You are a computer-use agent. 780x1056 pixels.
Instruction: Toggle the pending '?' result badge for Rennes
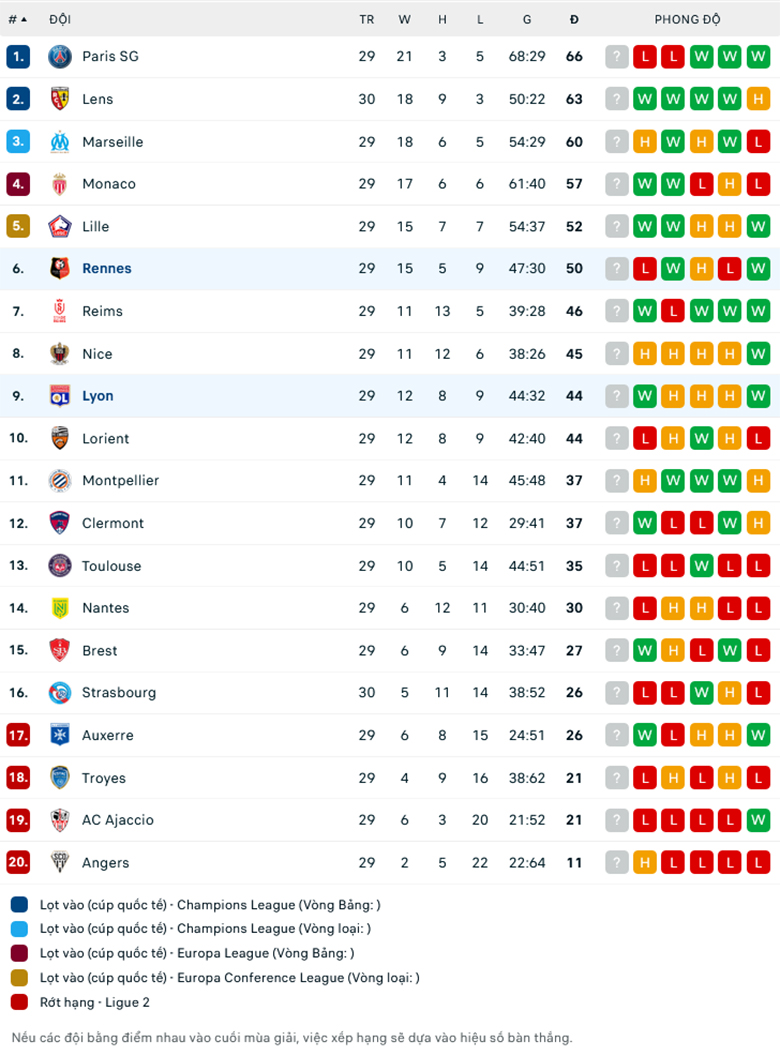click(616, 268)
